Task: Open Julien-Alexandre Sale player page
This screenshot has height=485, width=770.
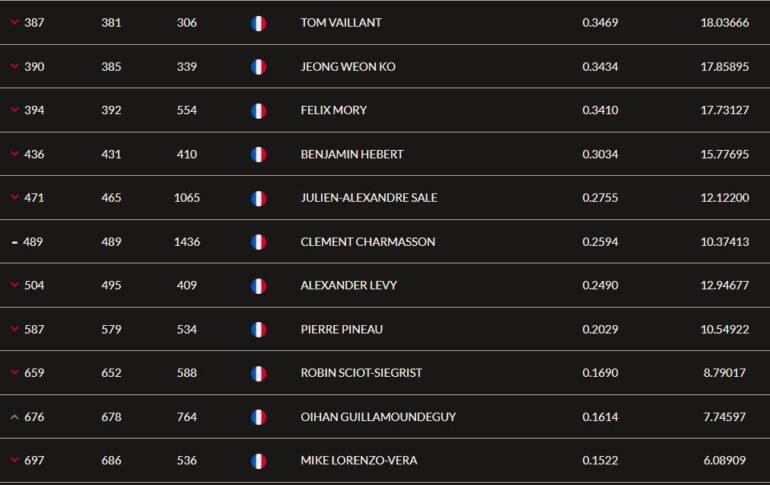Action: point(369,198)
